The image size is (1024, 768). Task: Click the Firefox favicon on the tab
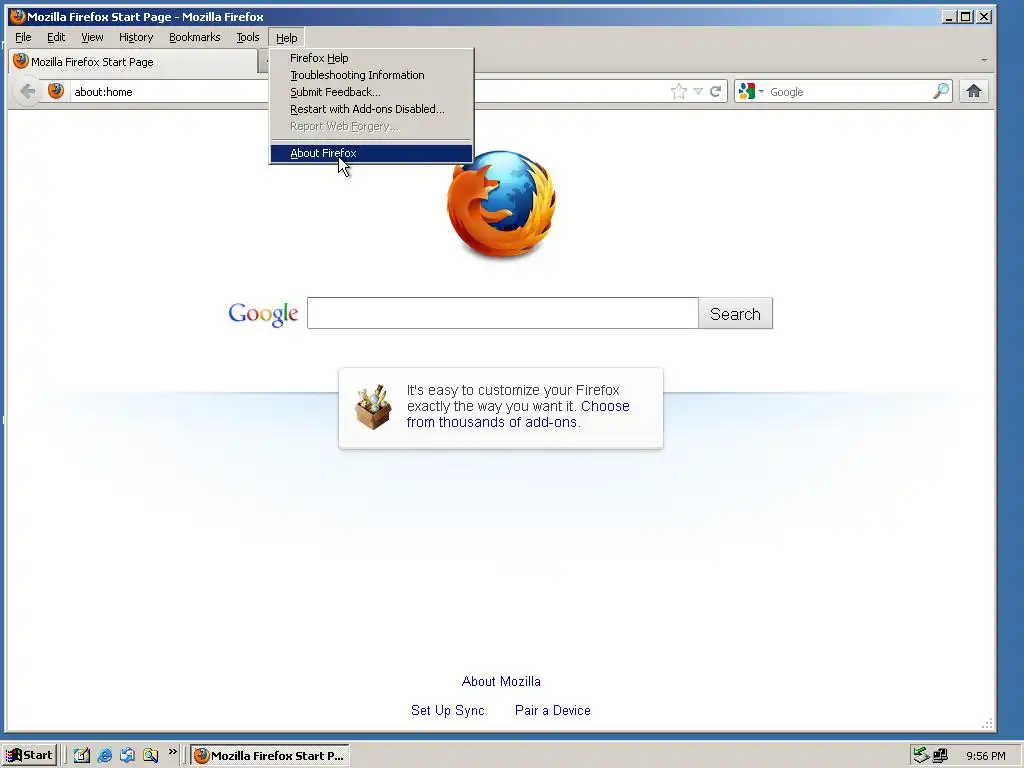(21, 61)
